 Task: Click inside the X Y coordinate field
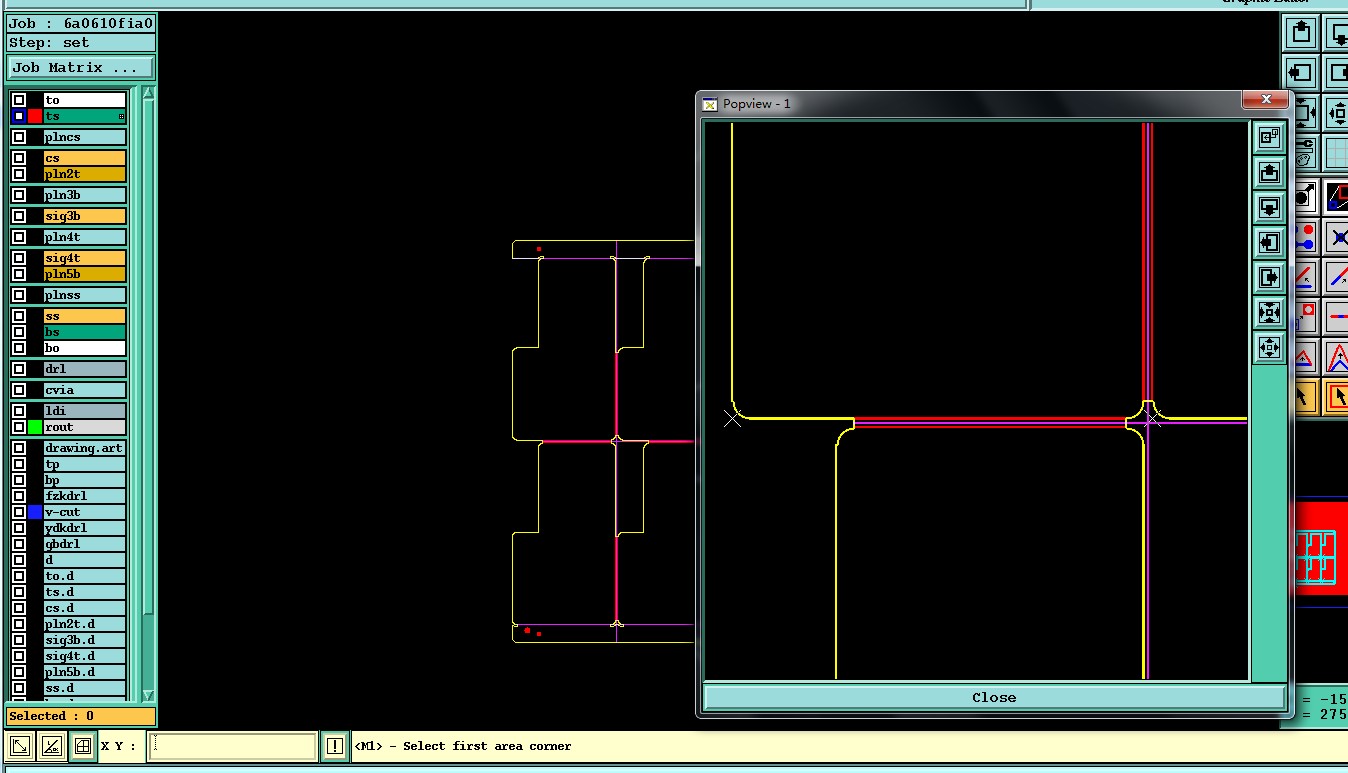pos(233,746)
